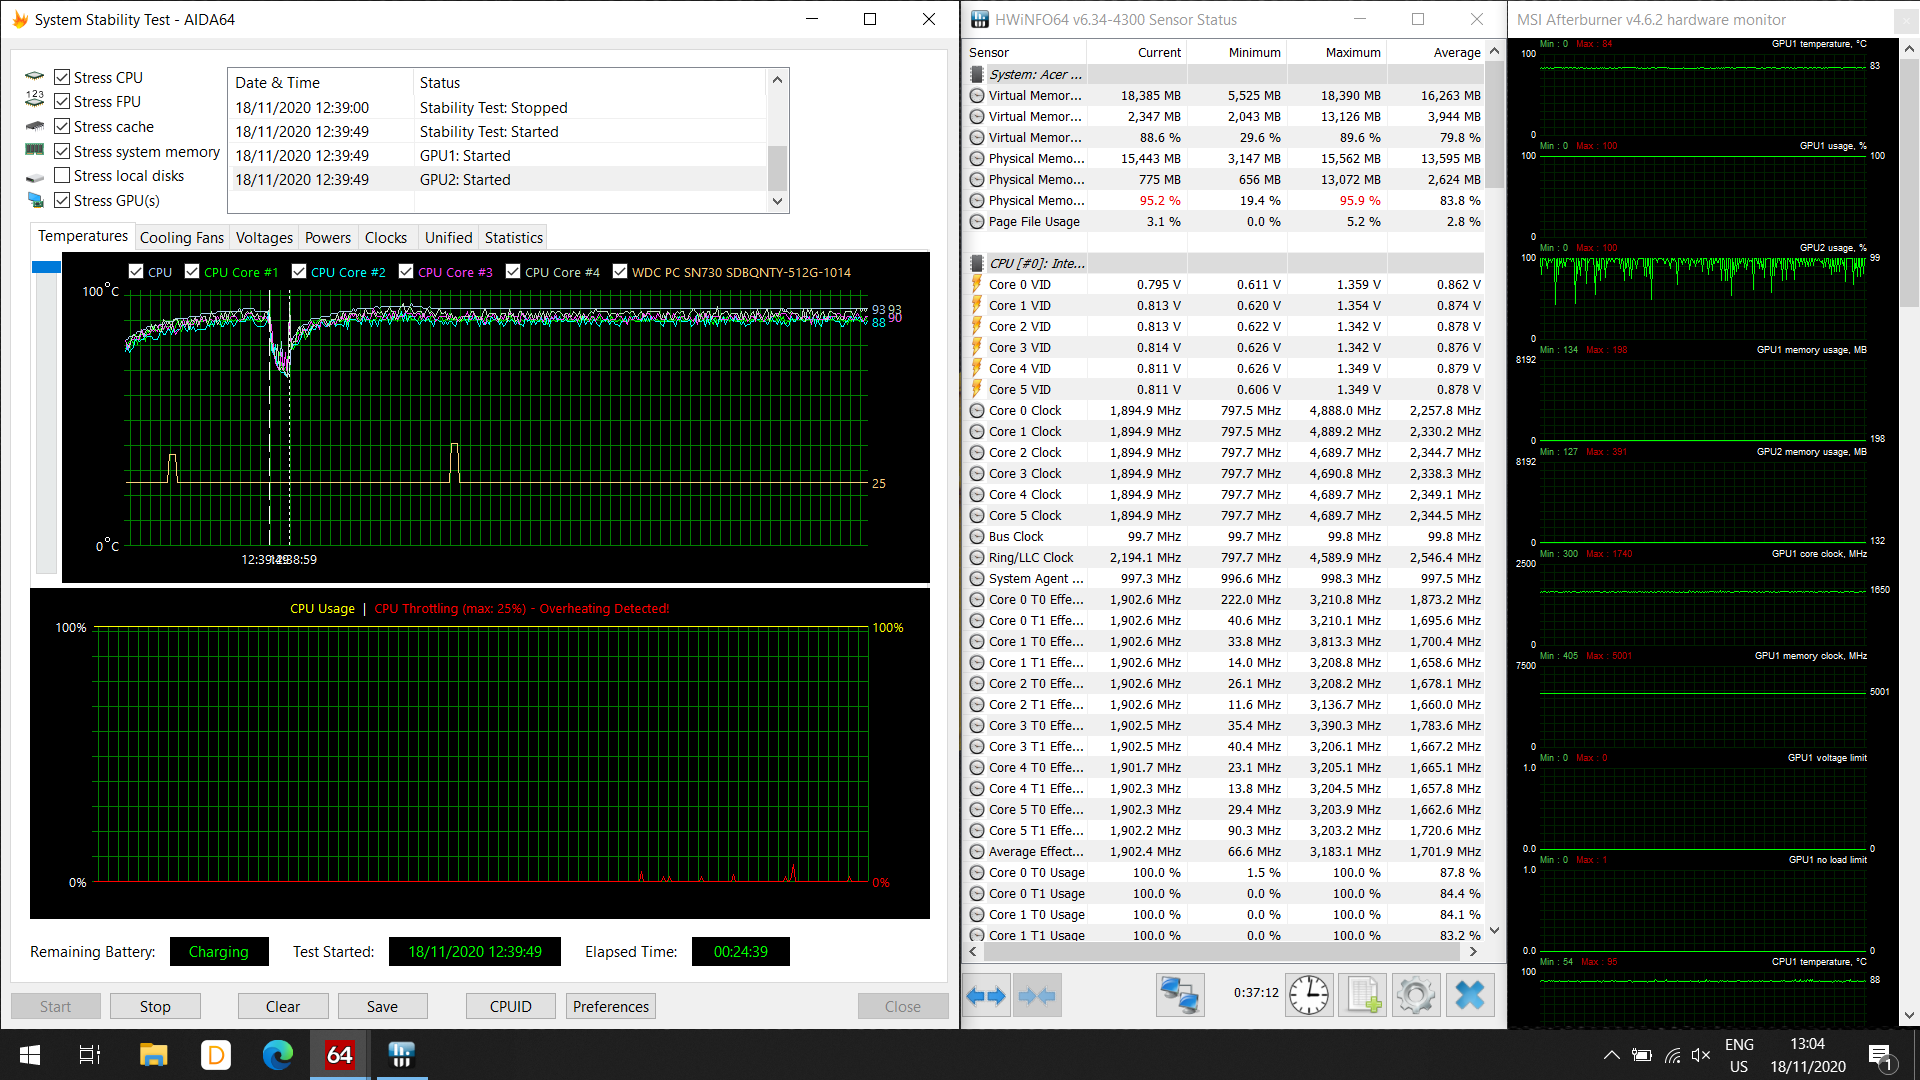This screenshot has height=1080, width=1920.
Task: Enable Stress local disks checkbox
Action: 62,176
